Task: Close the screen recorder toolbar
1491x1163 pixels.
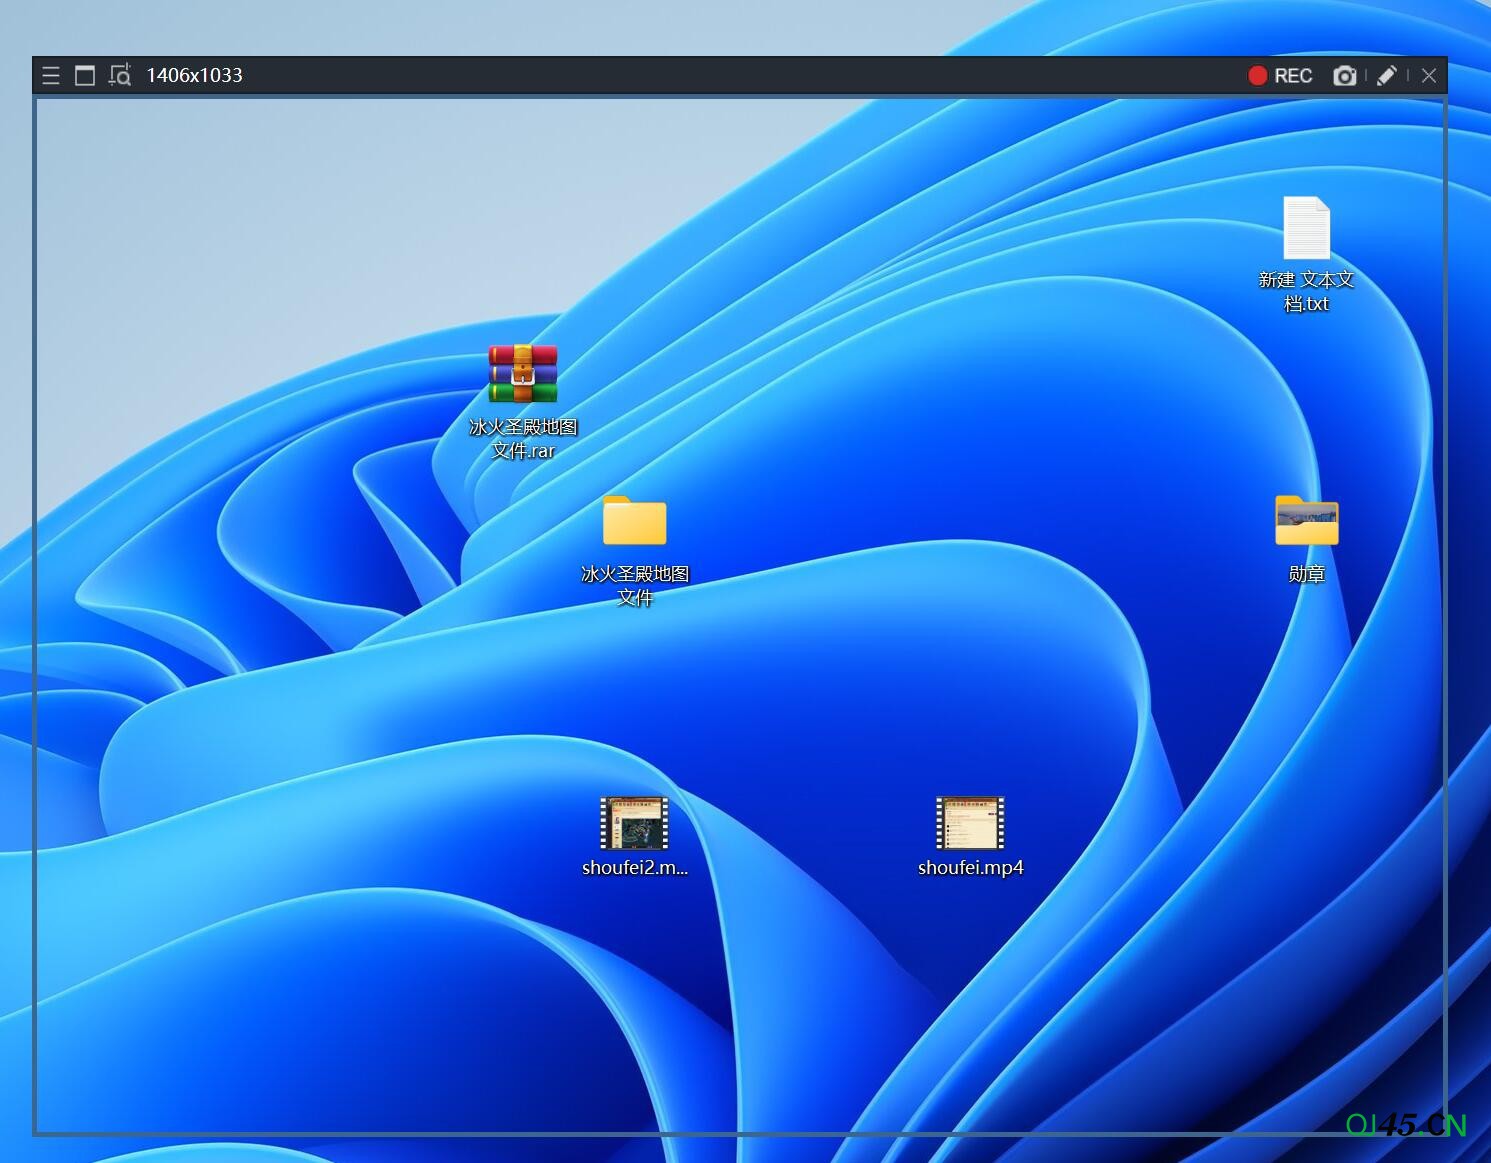Action: [x=1429, y=76]
